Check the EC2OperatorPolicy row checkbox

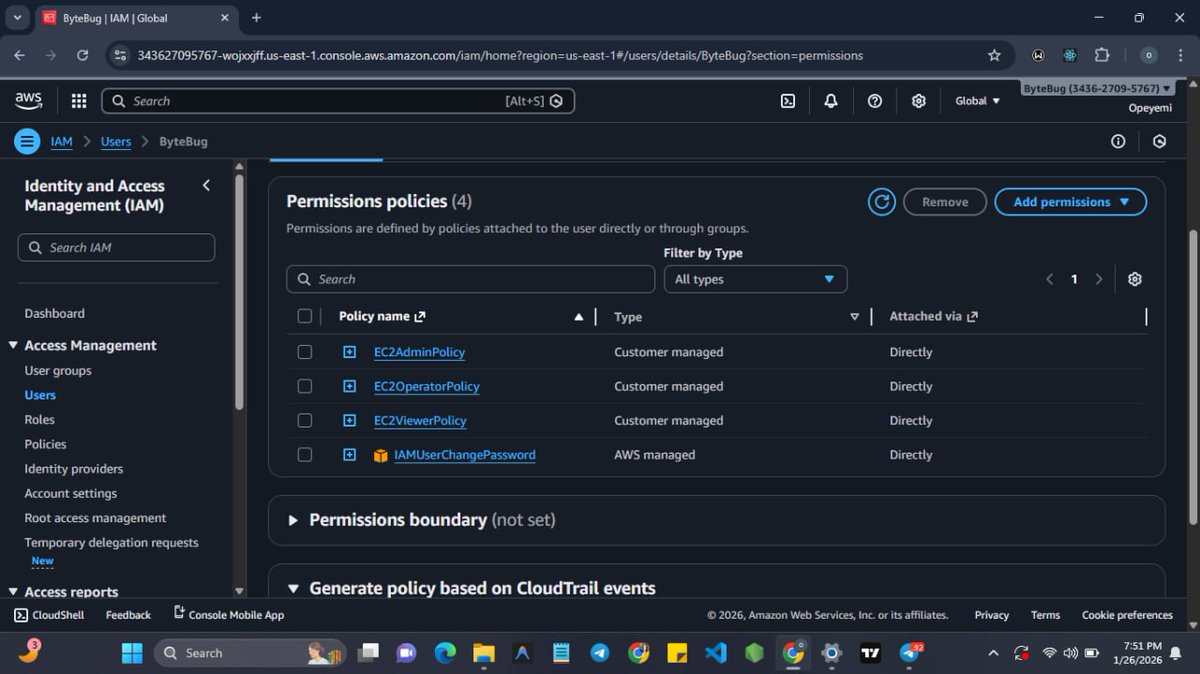coord(305,386)
